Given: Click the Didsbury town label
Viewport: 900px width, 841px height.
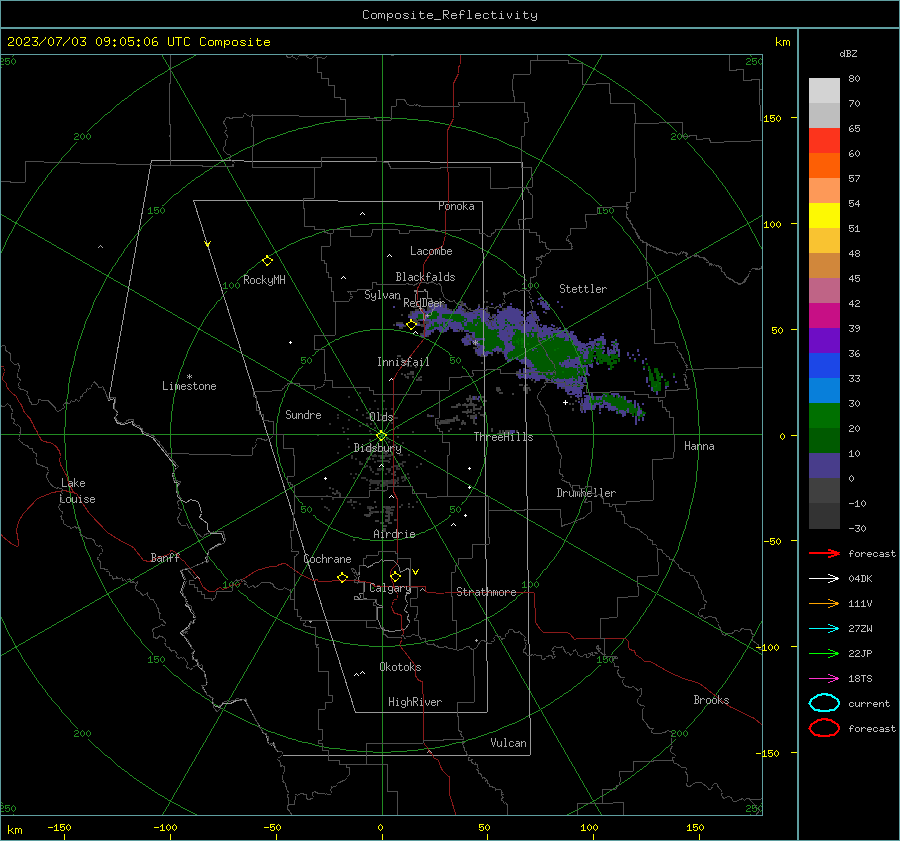Looking at the screenshot, I should click(x=378, y=448).
